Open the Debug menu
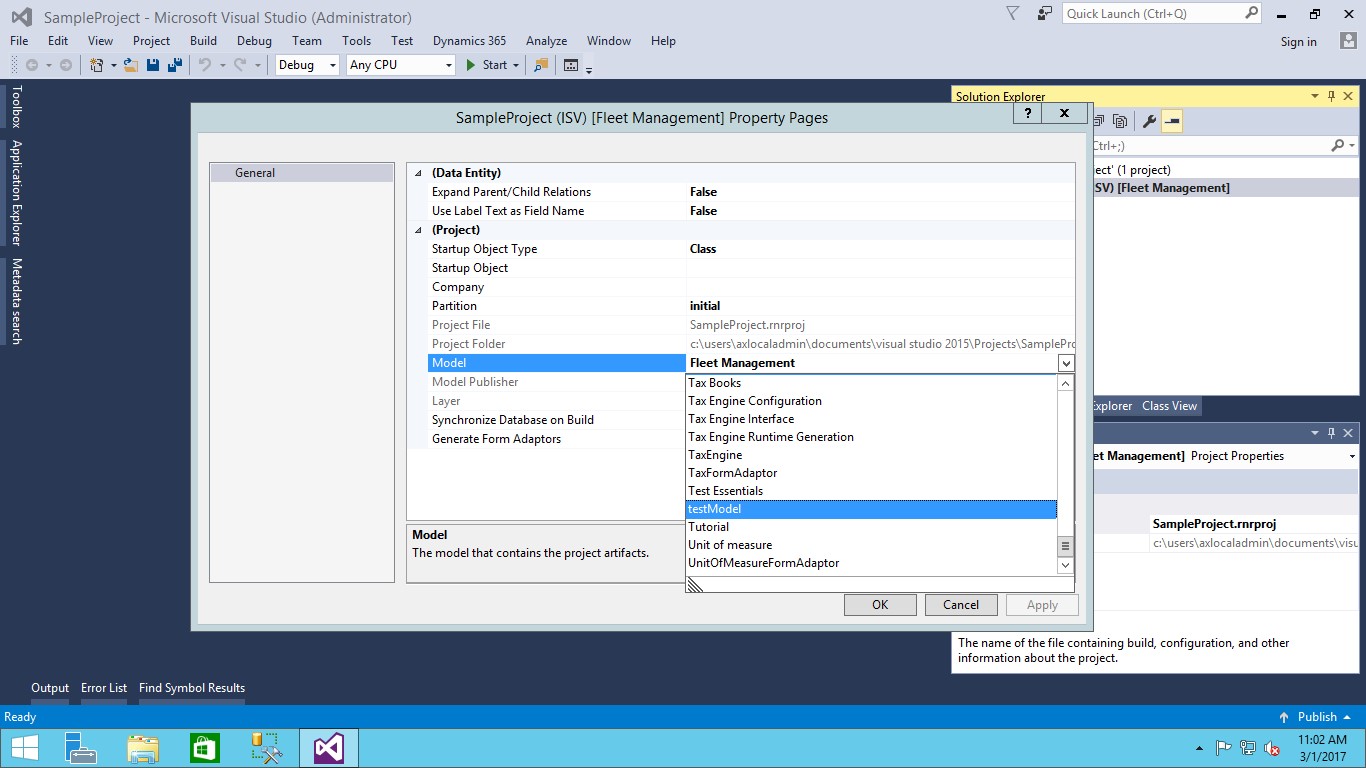This screenshot has width=1366, height=768. [254, 41]
